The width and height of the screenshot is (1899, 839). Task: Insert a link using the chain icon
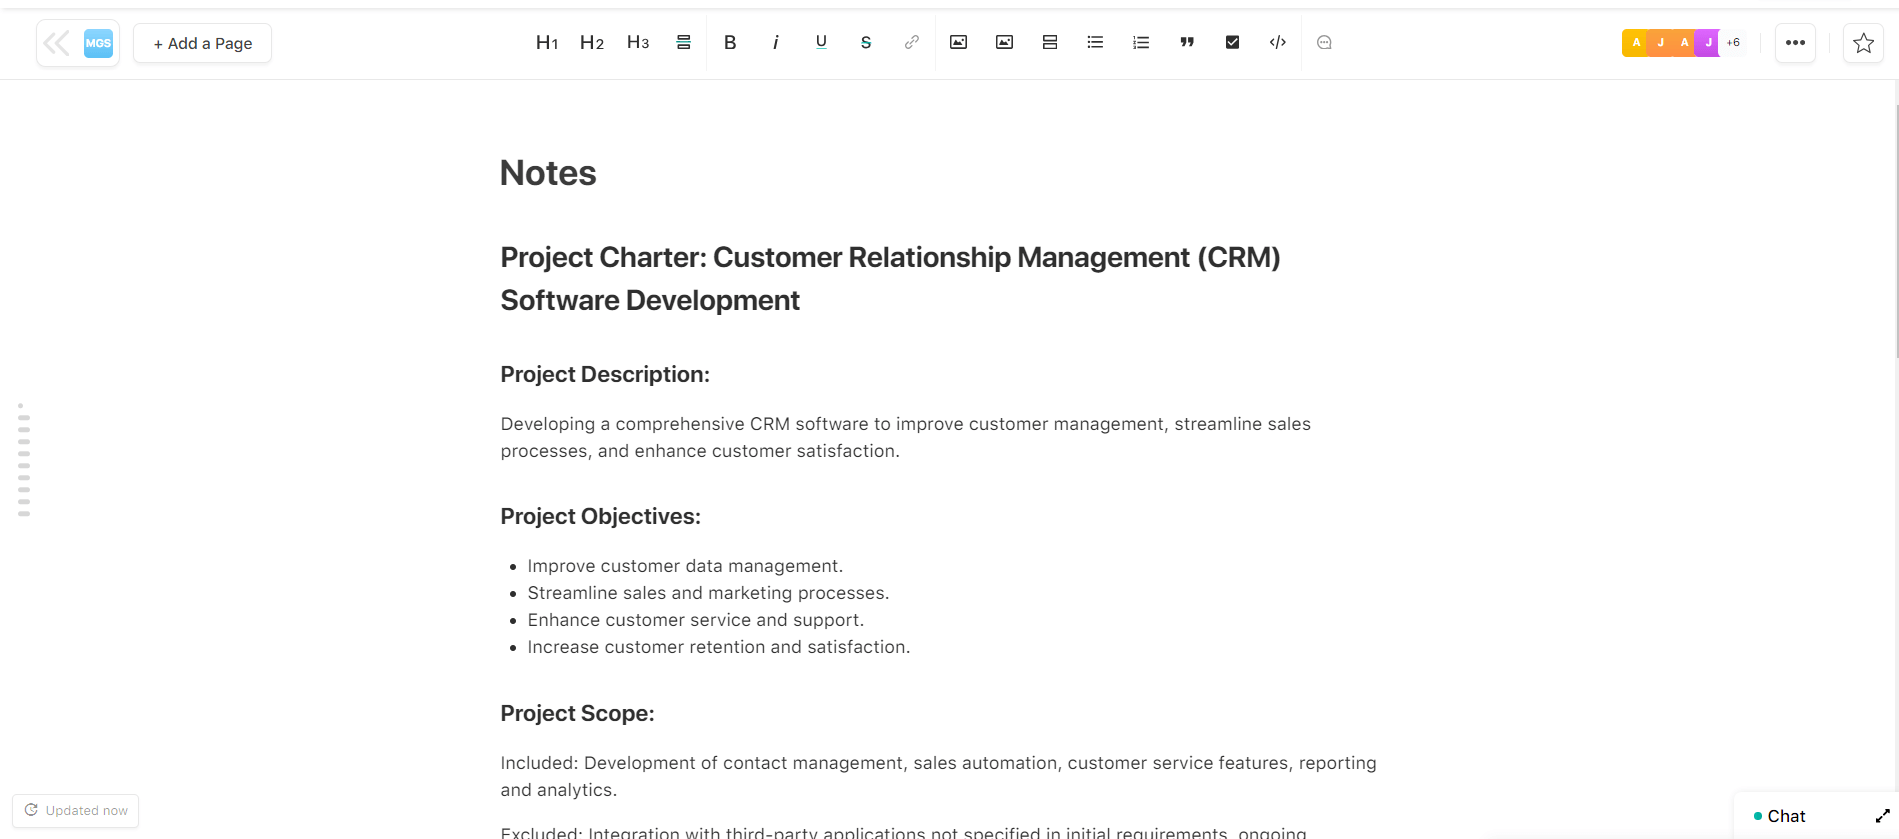[x=911, y=42]
